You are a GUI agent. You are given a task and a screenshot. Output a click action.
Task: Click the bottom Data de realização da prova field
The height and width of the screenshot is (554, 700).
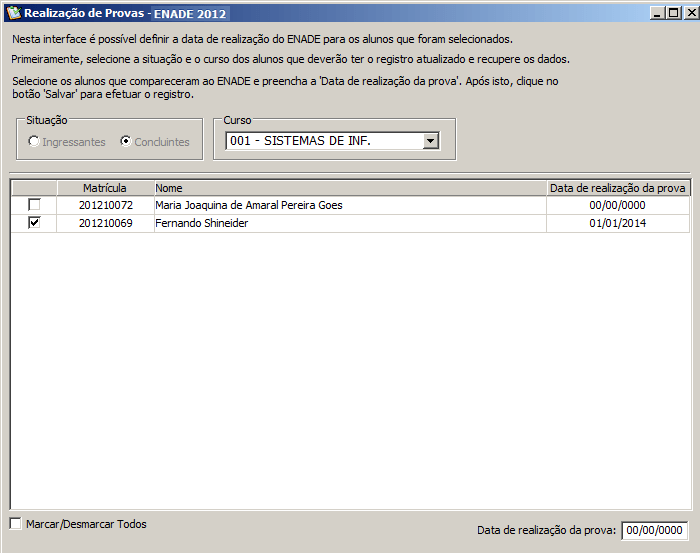pos(654,530)
